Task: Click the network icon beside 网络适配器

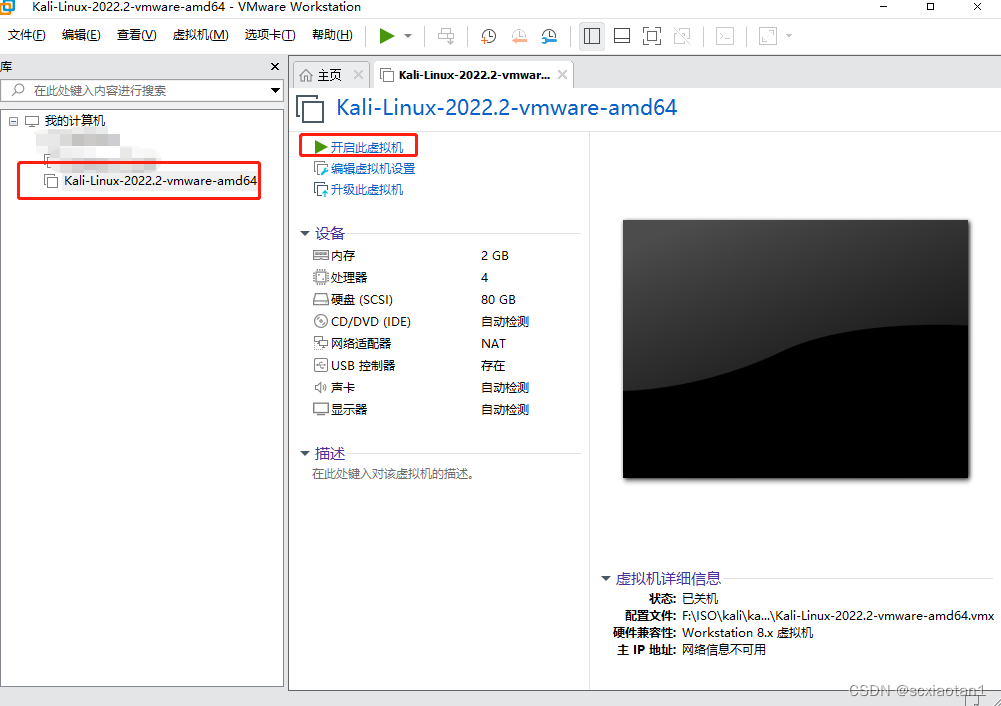Action: (x=320, y=343)
